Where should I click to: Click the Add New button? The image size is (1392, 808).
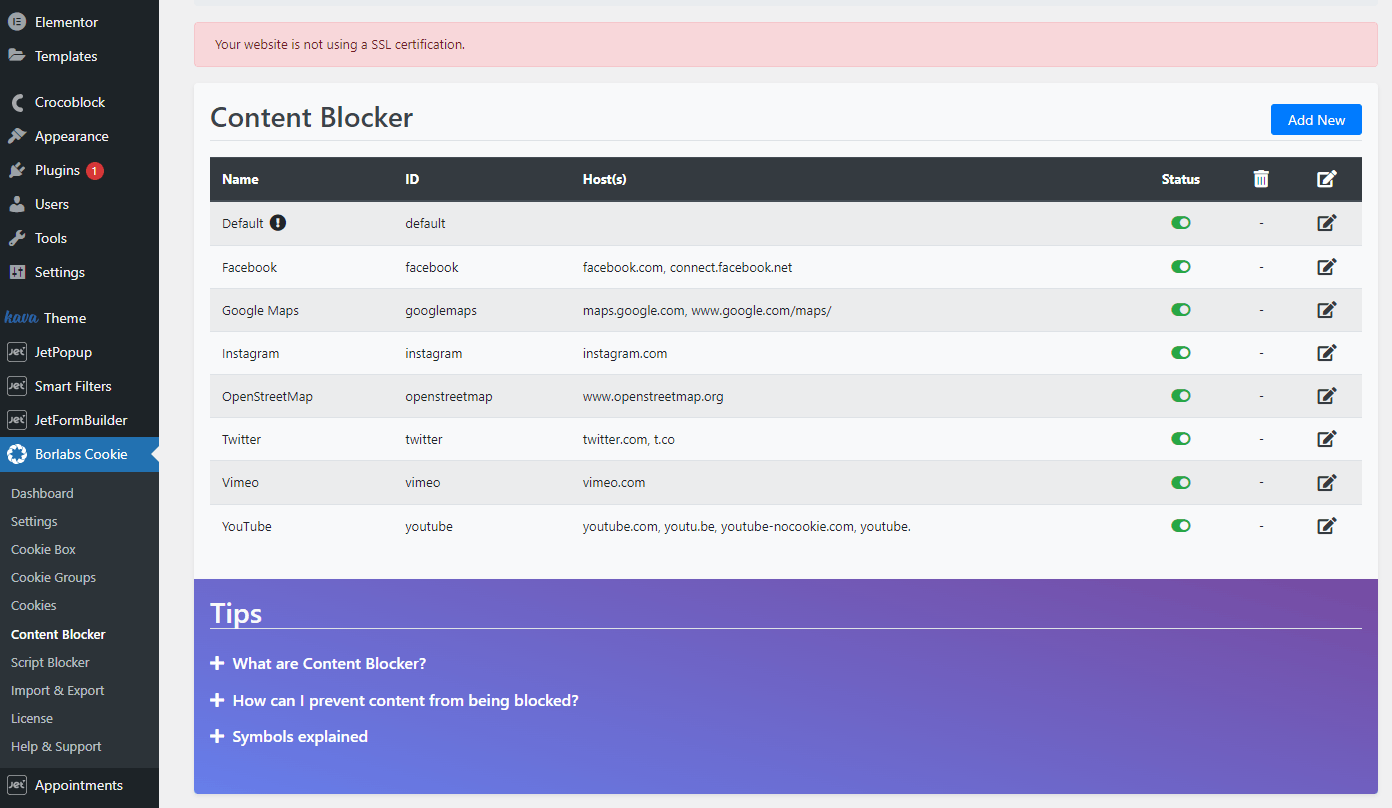tap(1316, 120)
